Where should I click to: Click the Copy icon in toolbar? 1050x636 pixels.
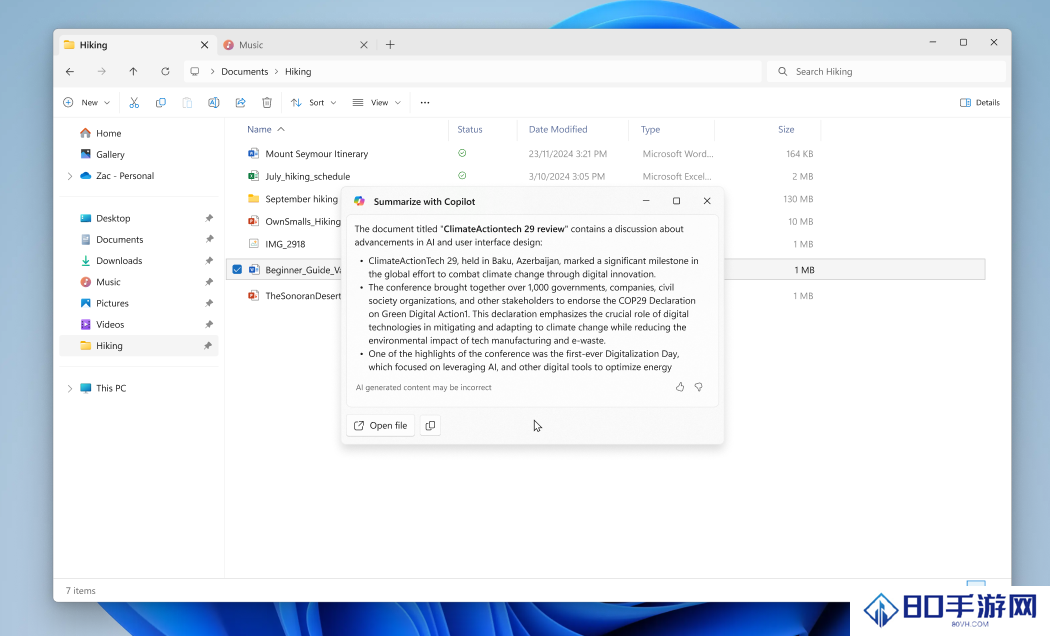(x=161, y=102)
